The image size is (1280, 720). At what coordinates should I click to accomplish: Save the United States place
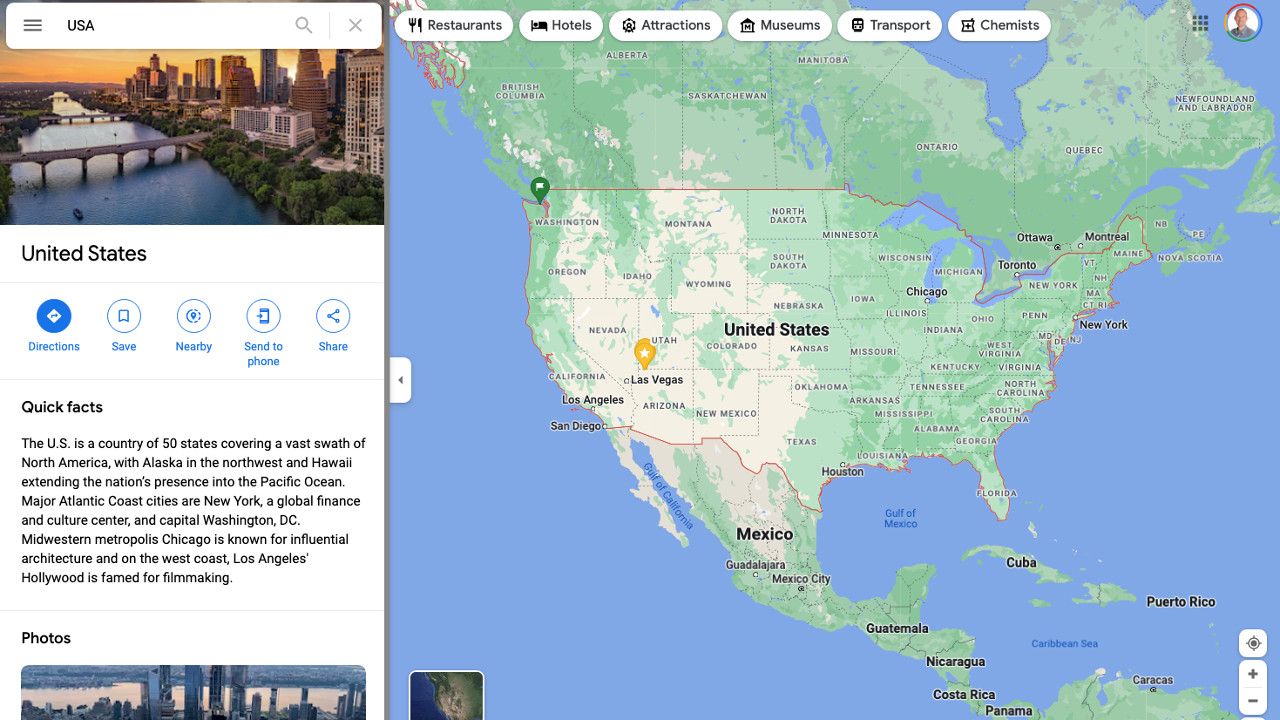pos(123,316)
